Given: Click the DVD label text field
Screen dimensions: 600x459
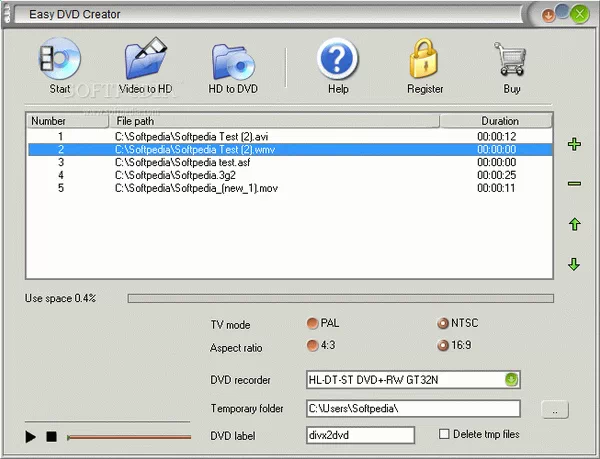Looking at the screenshot, I should [x=360, y=435].
